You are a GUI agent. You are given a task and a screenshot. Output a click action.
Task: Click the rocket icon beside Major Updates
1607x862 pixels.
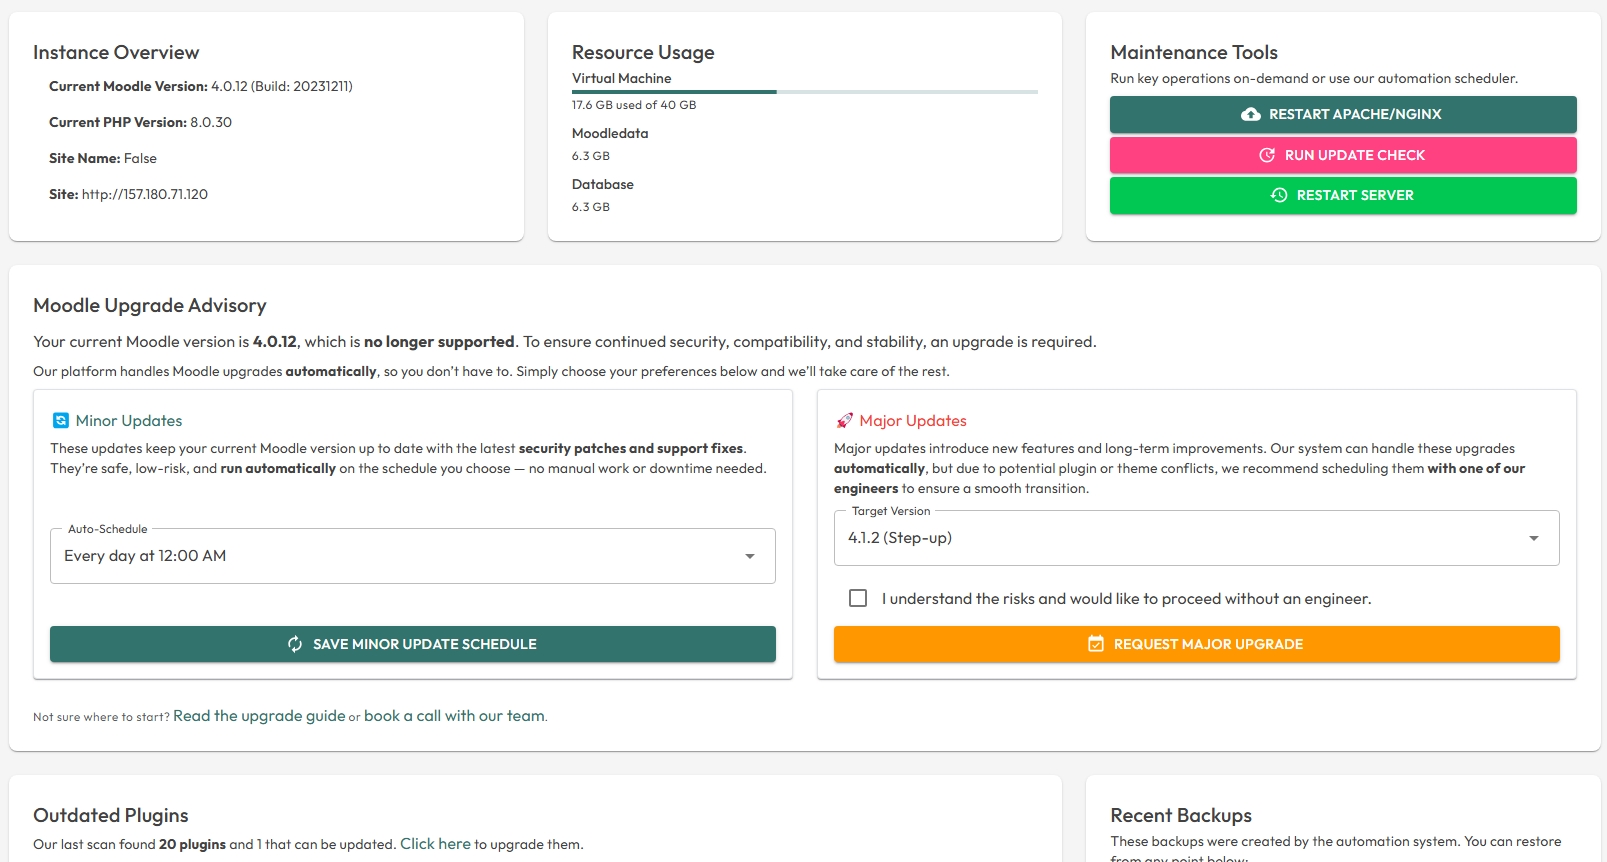click(845, 421)
